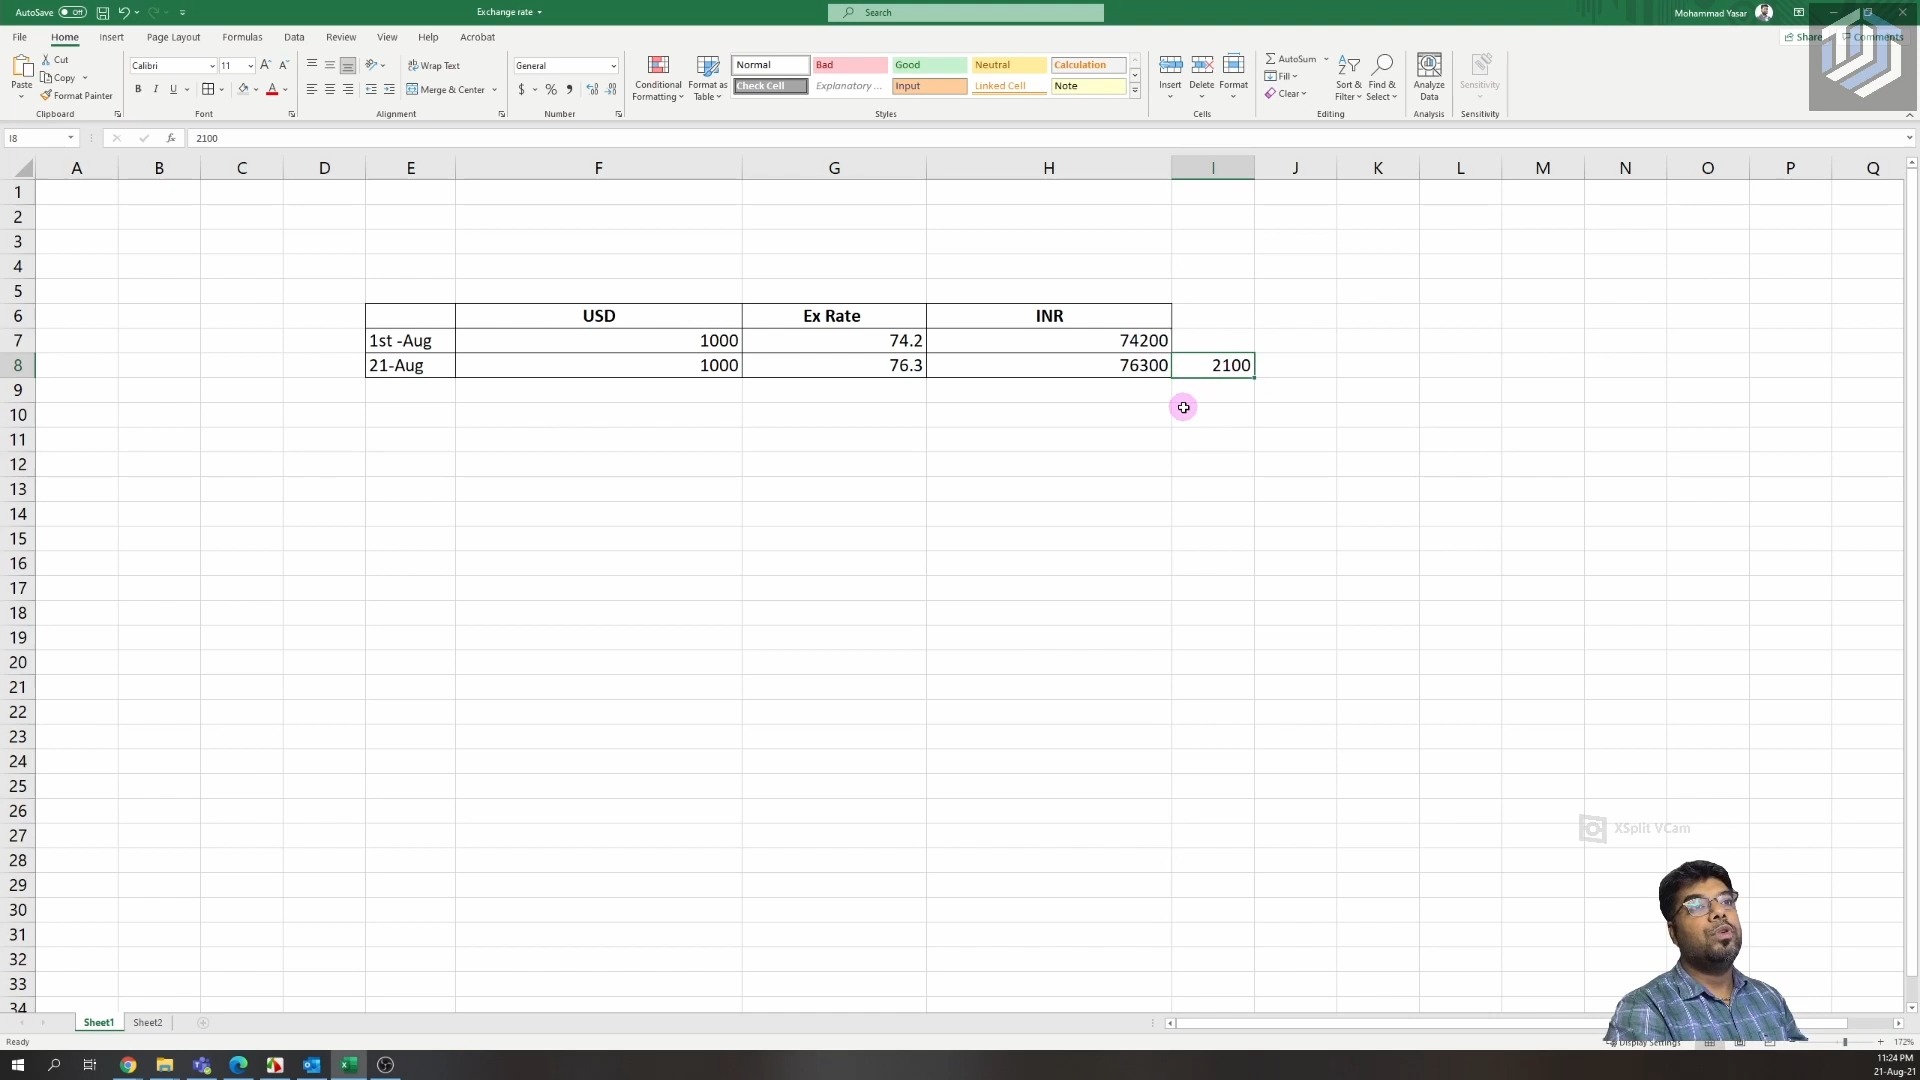Expand the cell styles gallery
This screenshot has width=1920, height=1080.
point(1135,91)
